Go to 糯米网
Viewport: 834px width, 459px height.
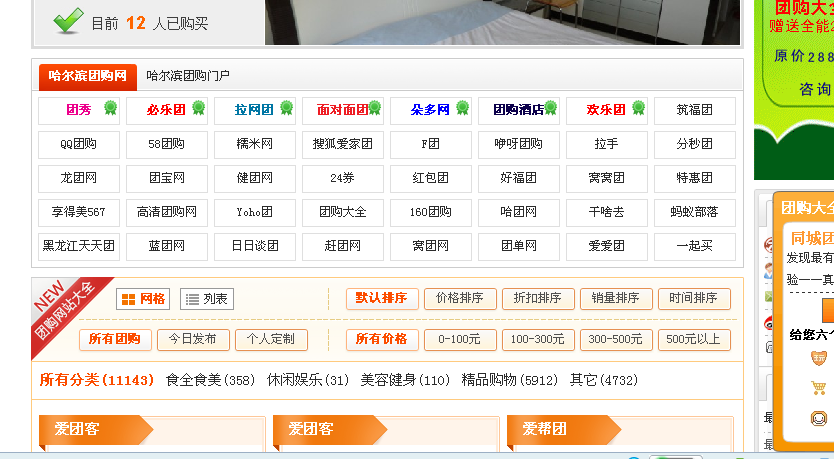[x=255, y=144]
